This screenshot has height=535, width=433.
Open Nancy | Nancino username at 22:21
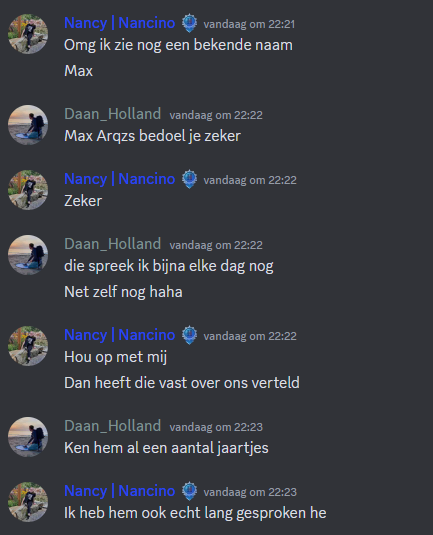(x=120, y=23)
